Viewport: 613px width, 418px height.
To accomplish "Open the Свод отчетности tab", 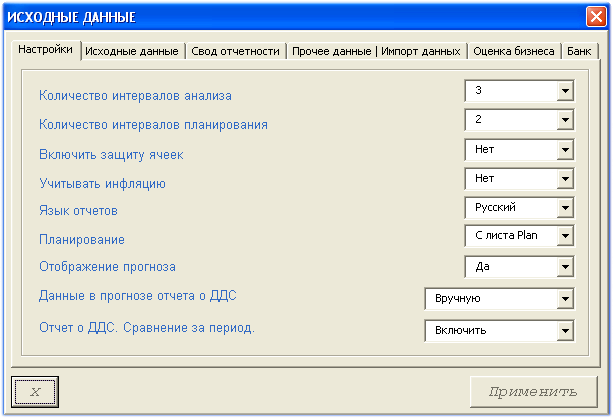I will point(235,51).
